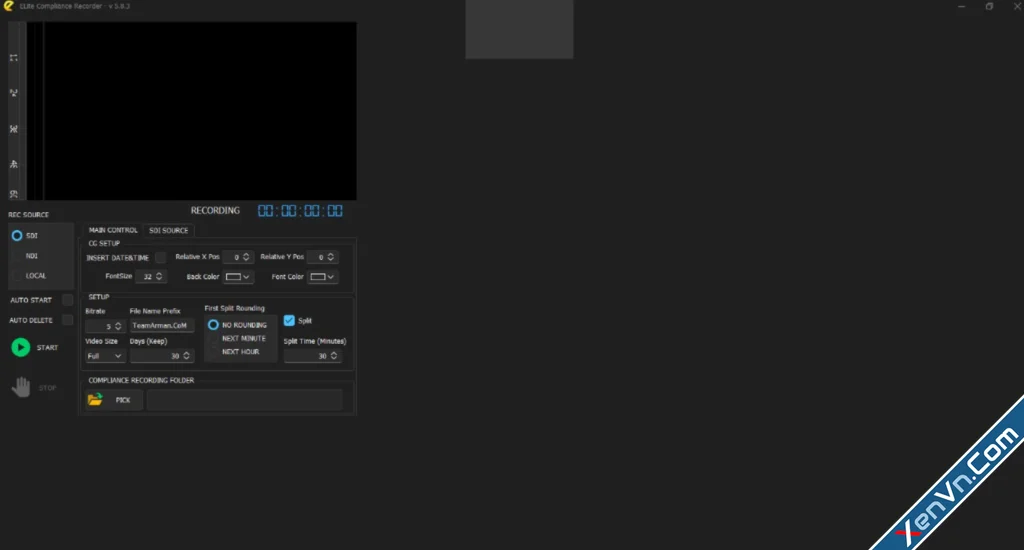Viewport: 1024px width, 550px height.
Task: Switch to the SDI SOURCE tab
Action: click(168, 231)
